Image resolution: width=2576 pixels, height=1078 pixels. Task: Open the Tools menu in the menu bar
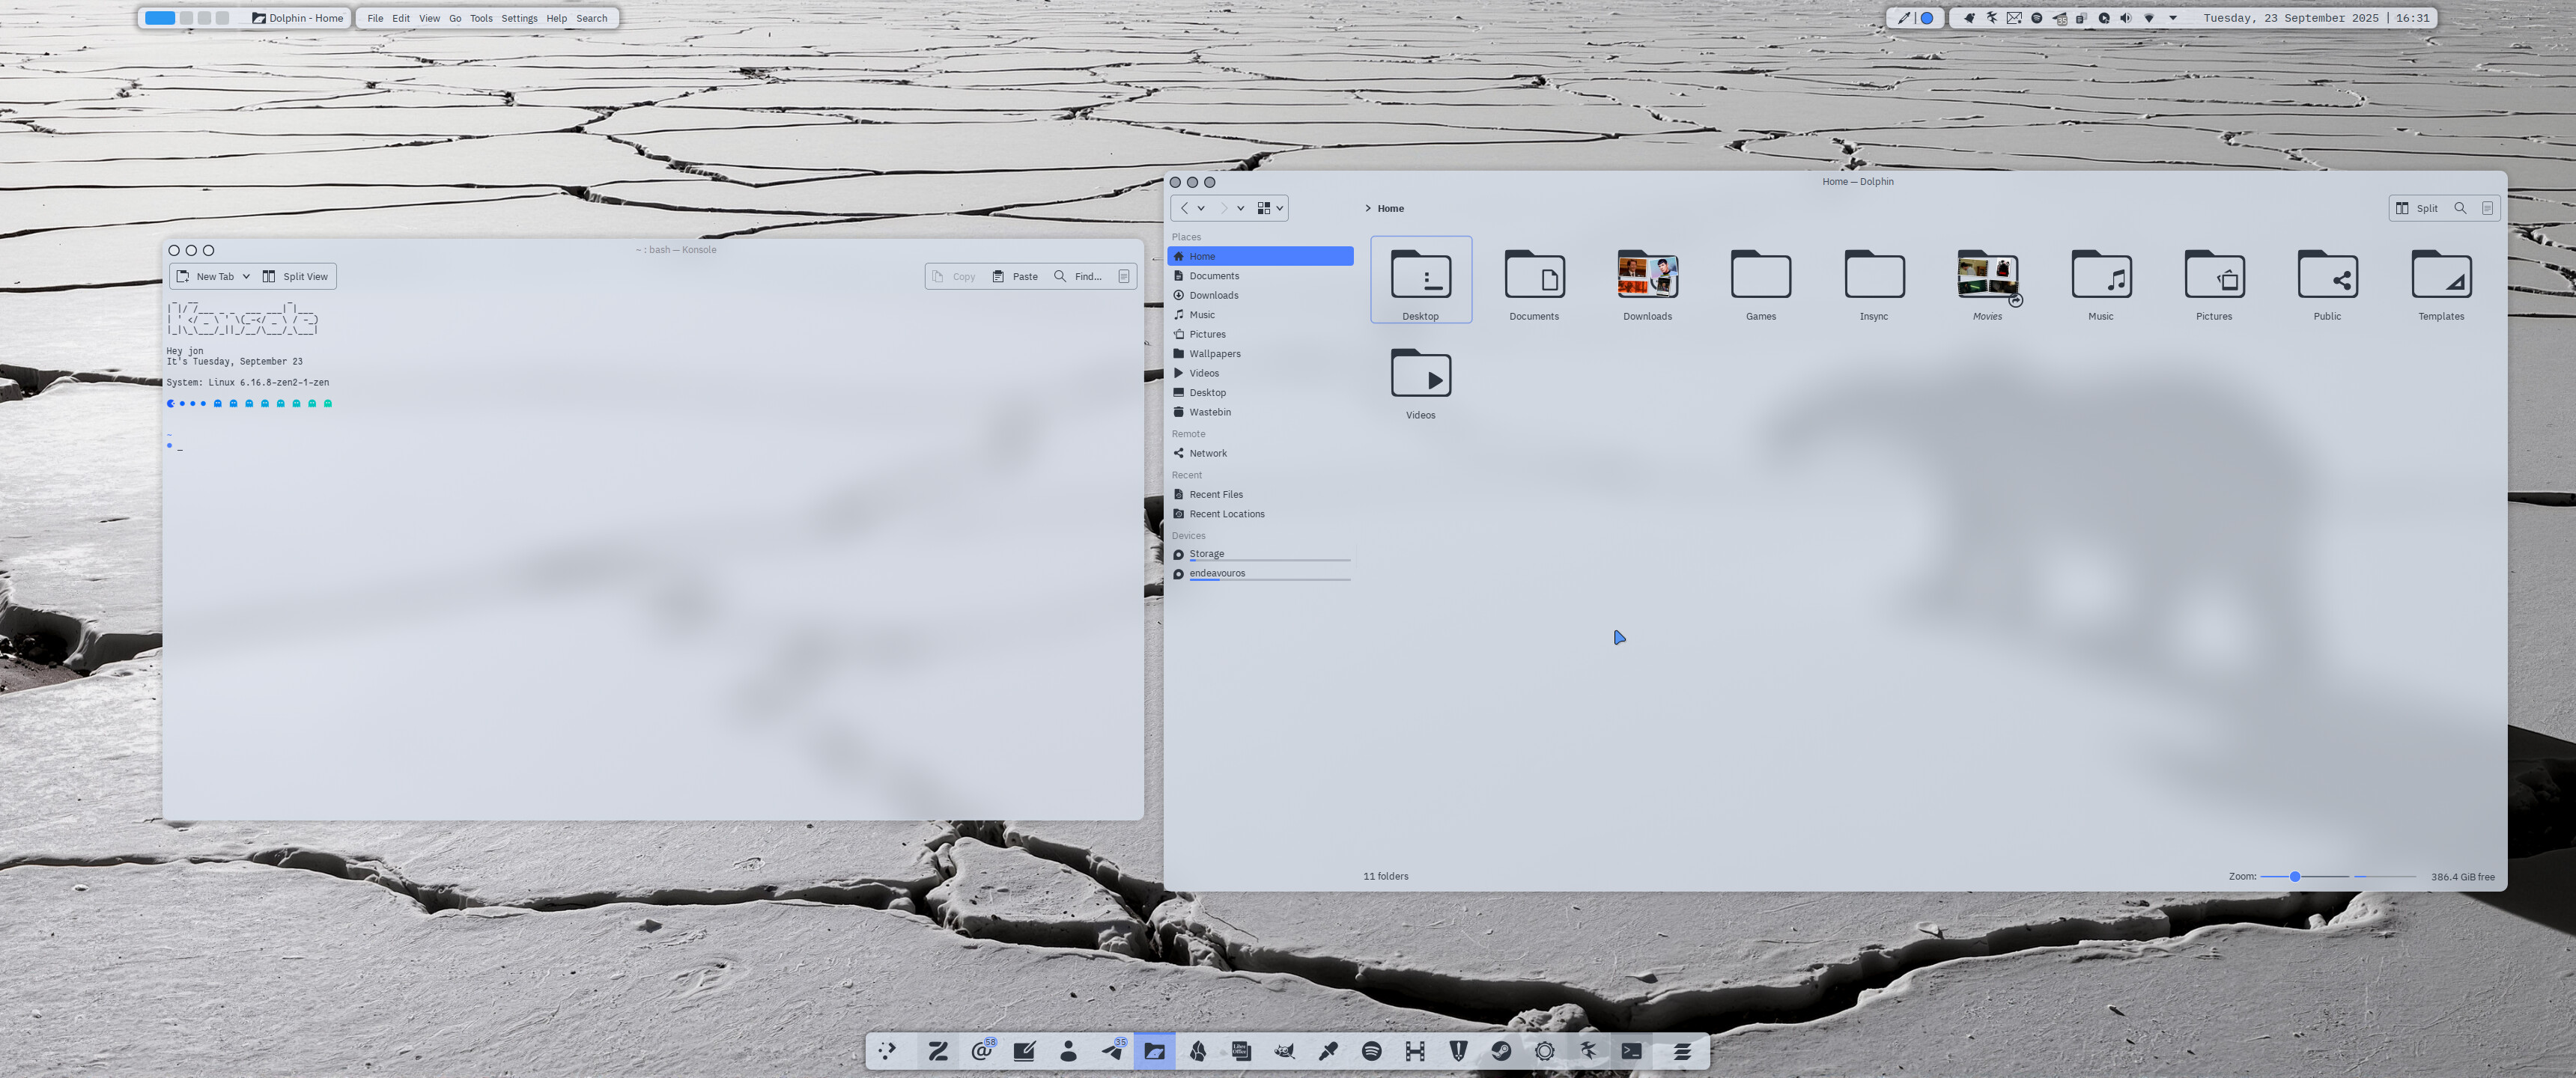tap(481, 18)
